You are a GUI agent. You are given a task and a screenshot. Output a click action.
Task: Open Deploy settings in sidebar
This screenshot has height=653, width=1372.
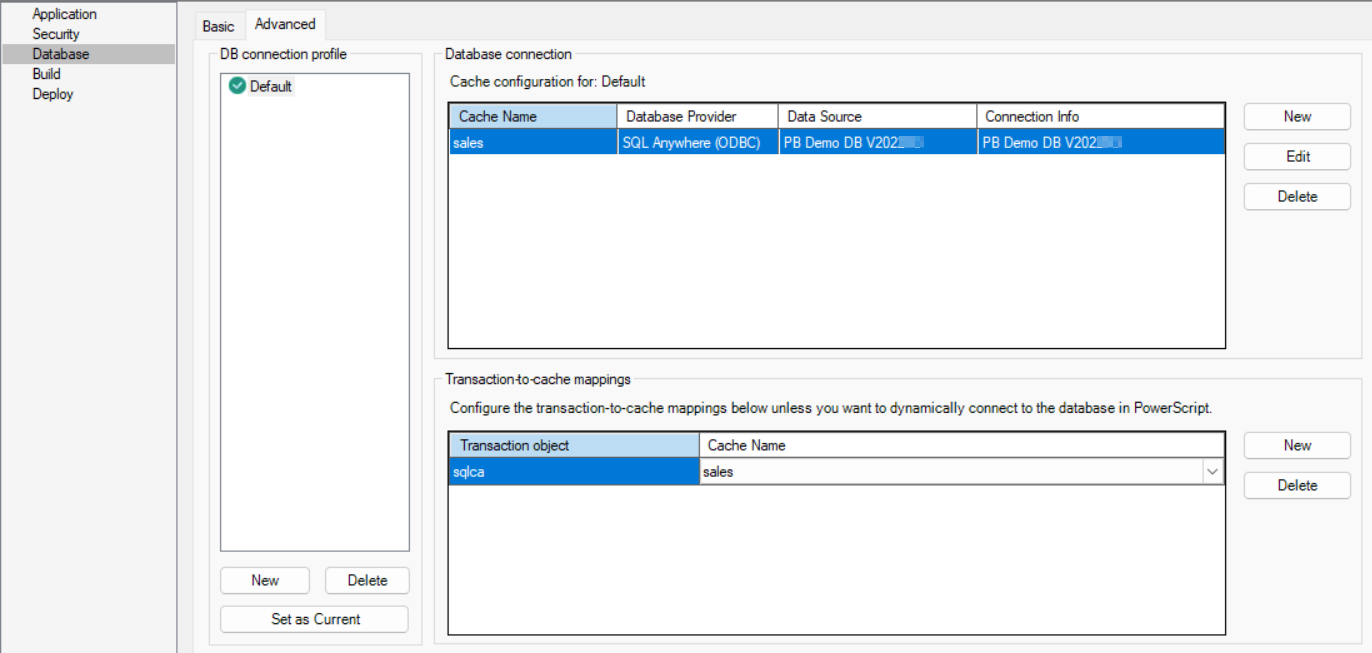pos(52,94)
